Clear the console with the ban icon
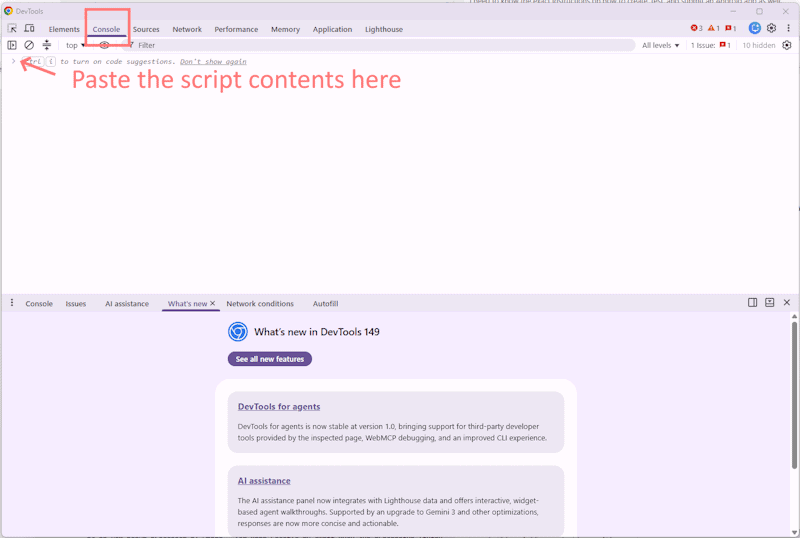This screenshot has width=800, height=538. click(29, 45)
